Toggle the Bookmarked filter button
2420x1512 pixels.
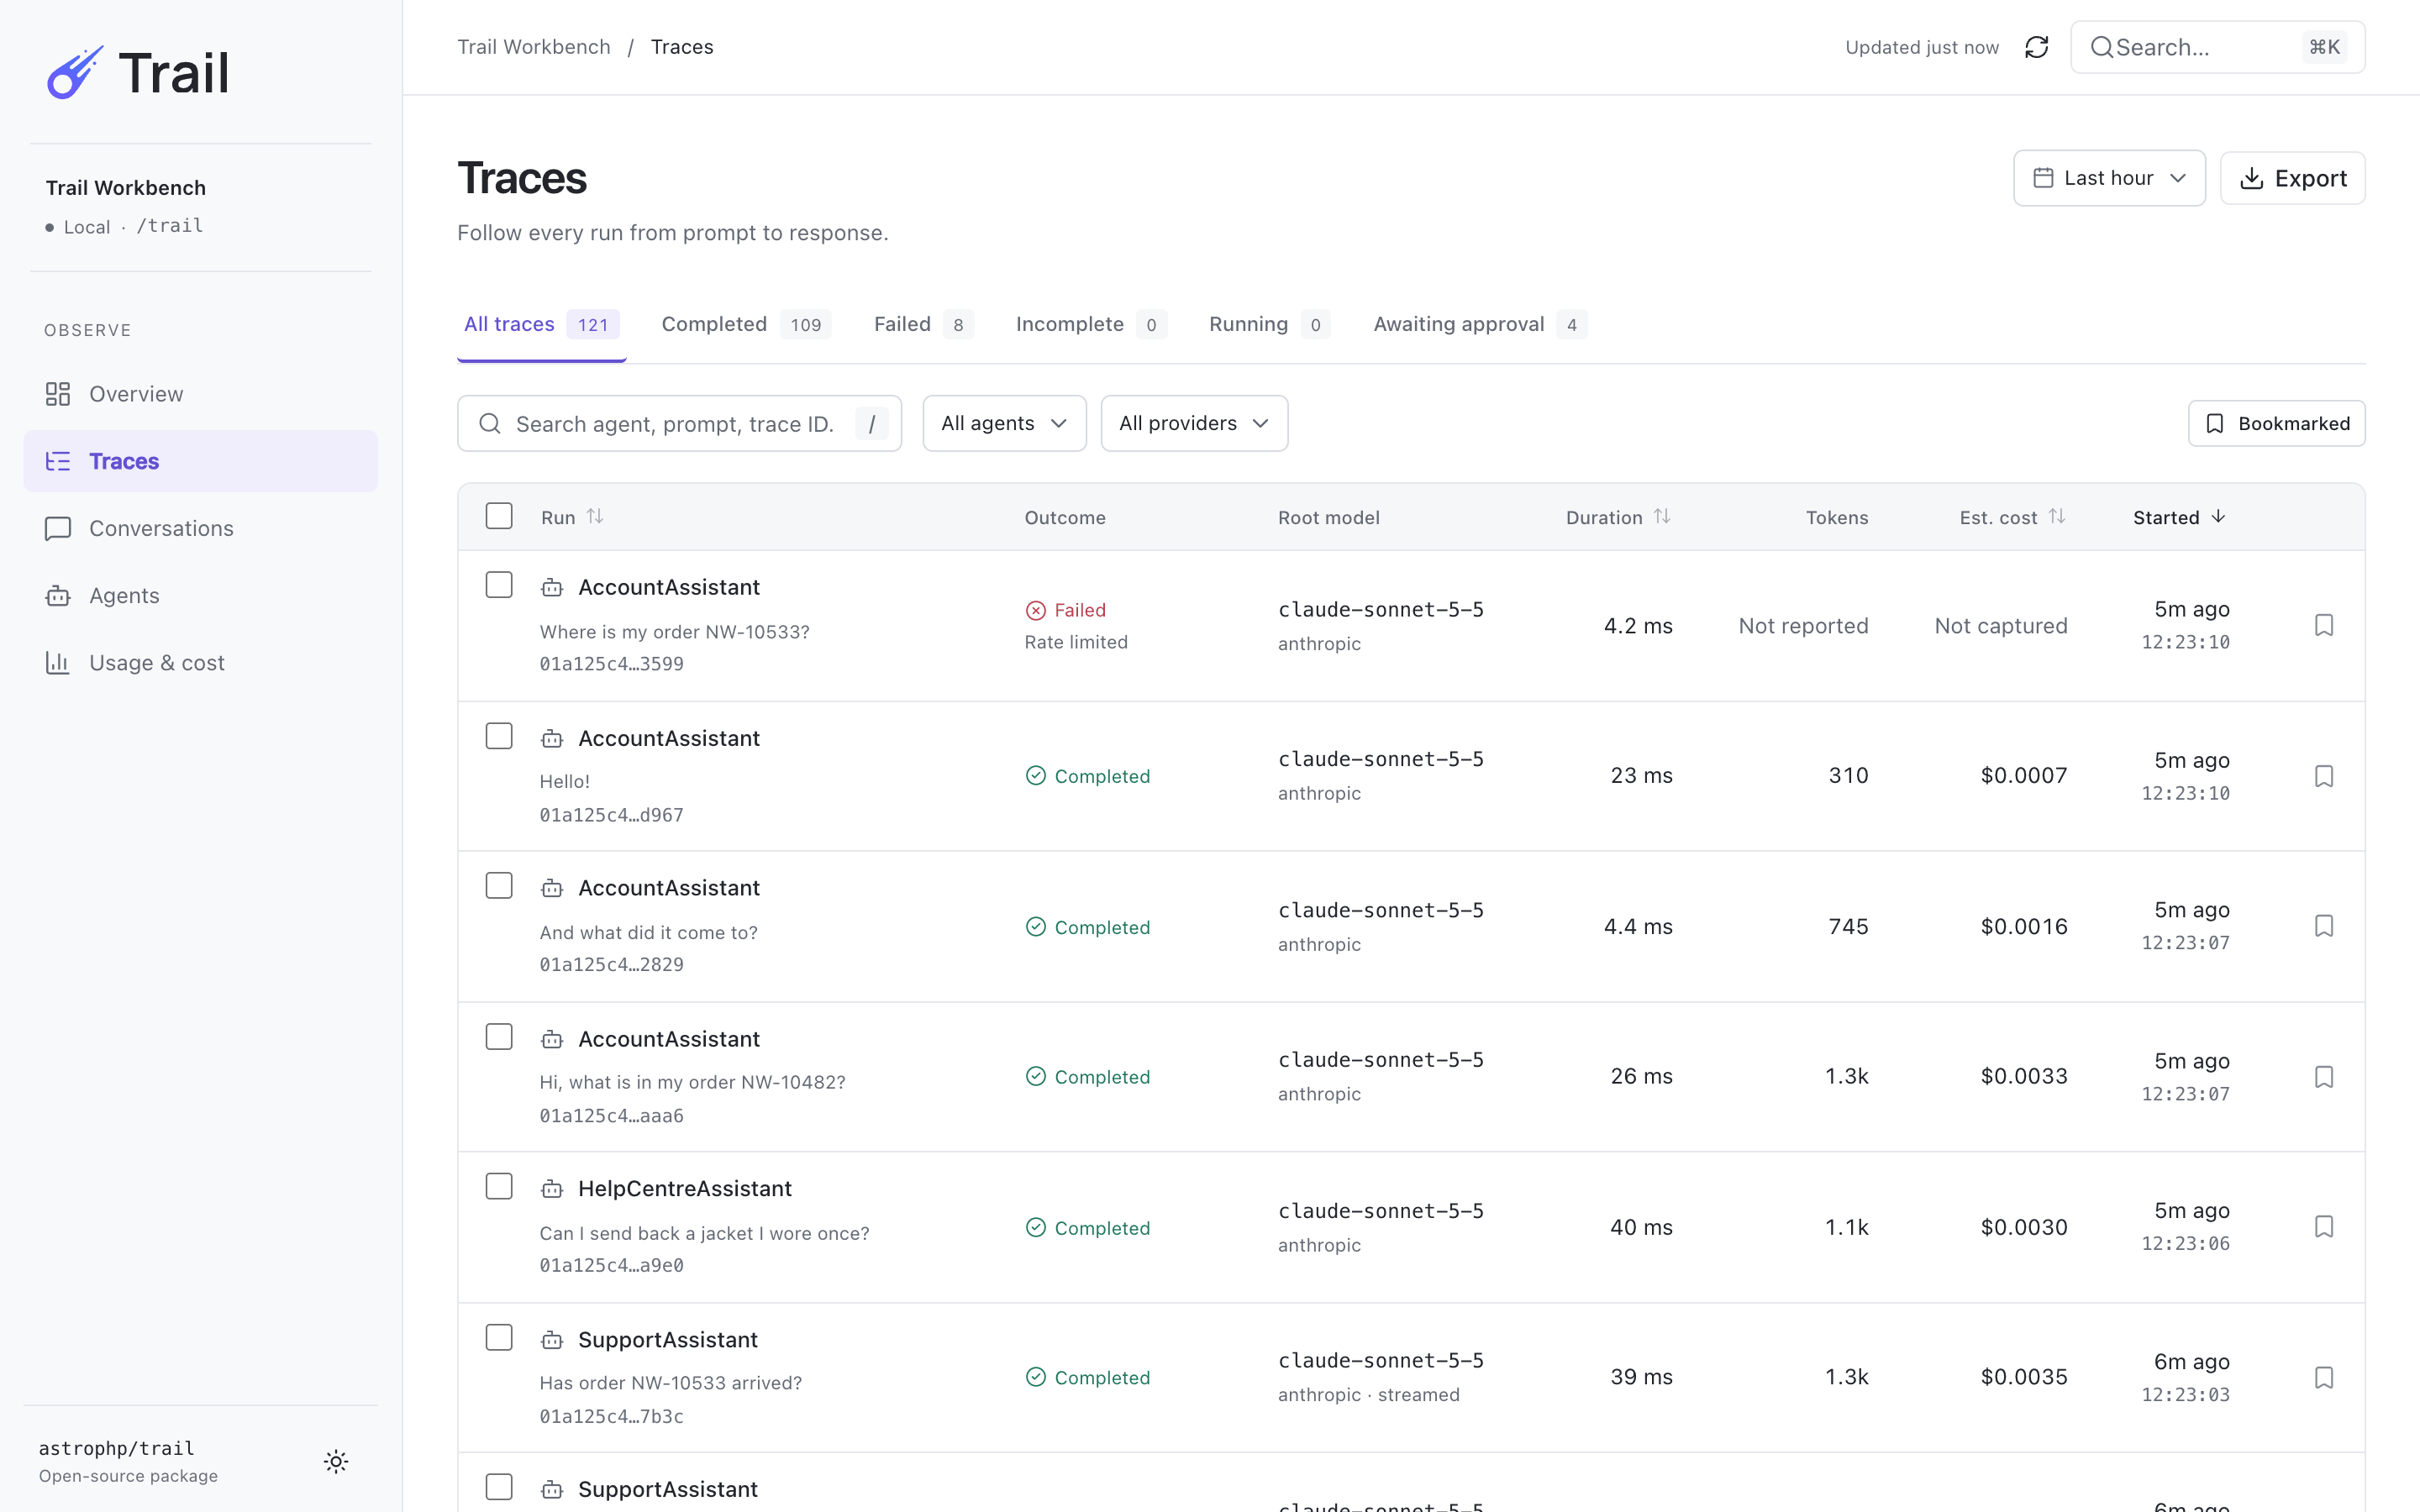[x=2276, y=424]
